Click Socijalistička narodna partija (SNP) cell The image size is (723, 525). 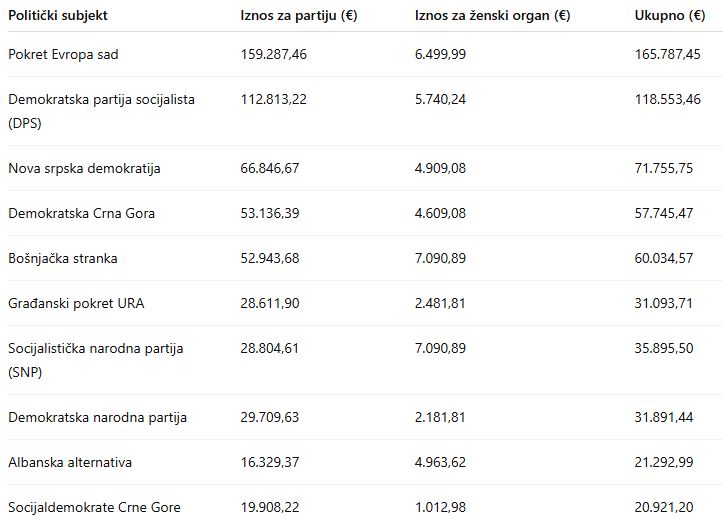[95, 360]
